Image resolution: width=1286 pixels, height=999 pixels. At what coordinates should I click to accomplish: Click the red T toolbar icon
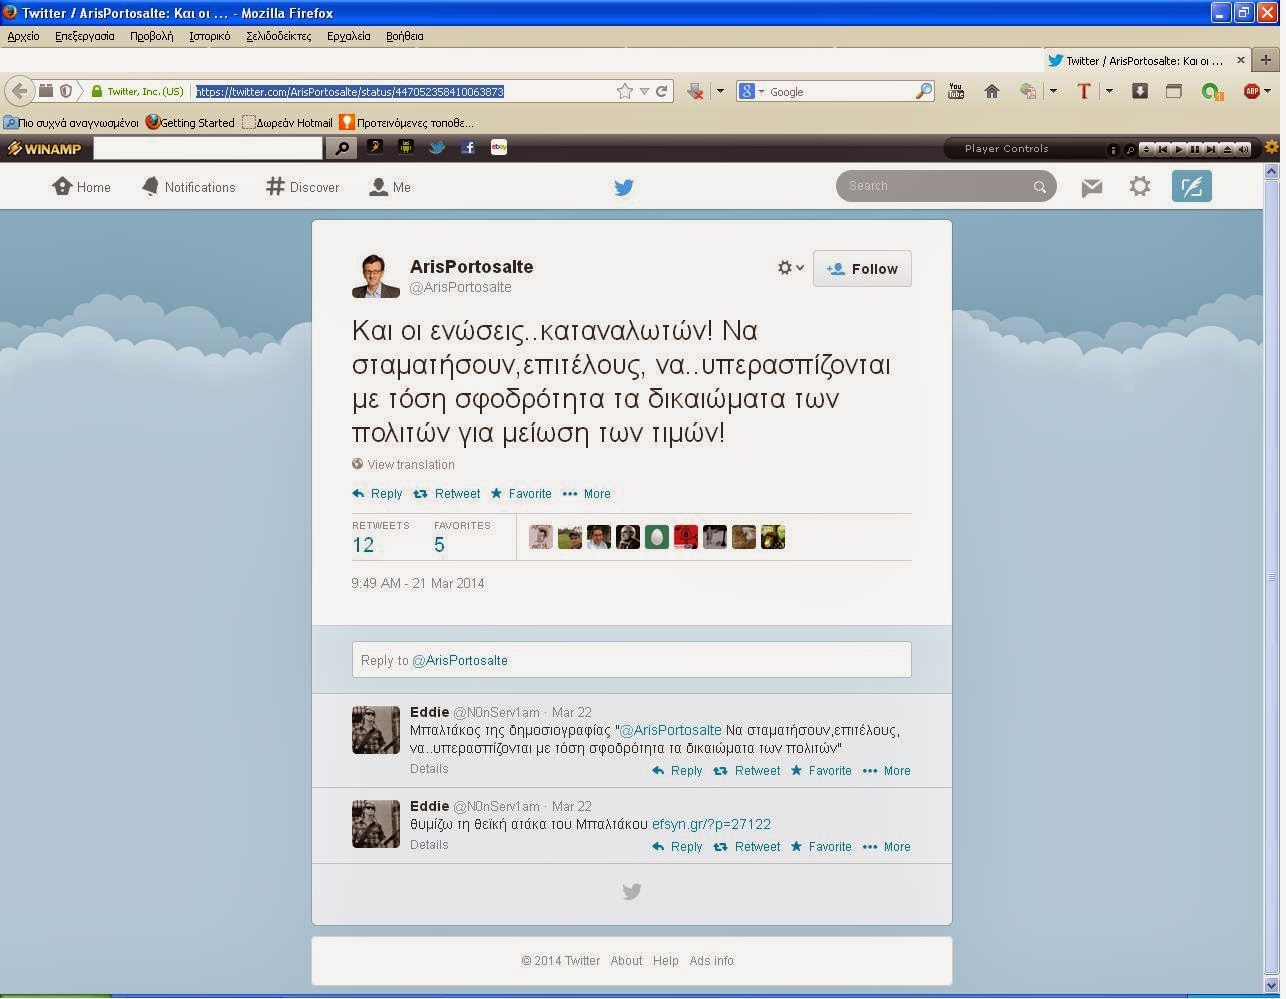coord(1083,91)
